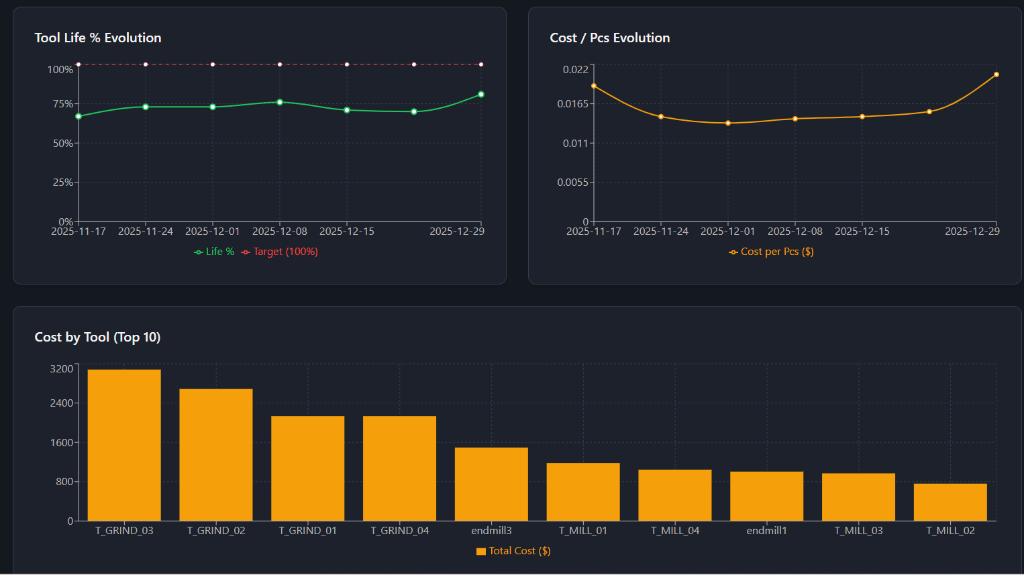
Task: Click the T_GRIND_02 cost bar
Action: 216,455
